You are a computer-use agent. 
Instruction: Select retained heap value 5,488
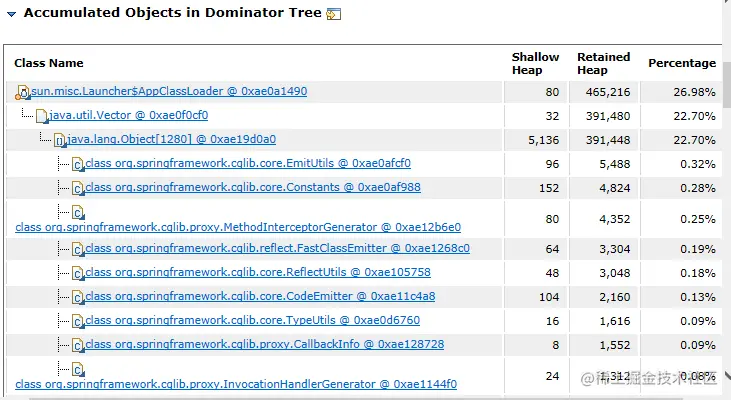coord(614,164)
